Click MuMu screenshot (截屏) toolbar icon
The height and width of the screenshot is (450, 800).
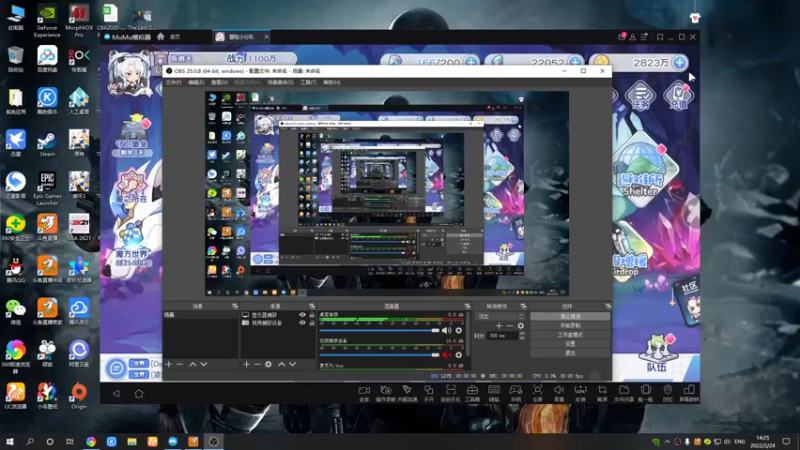pyautogui.click(x=602, y=393)
